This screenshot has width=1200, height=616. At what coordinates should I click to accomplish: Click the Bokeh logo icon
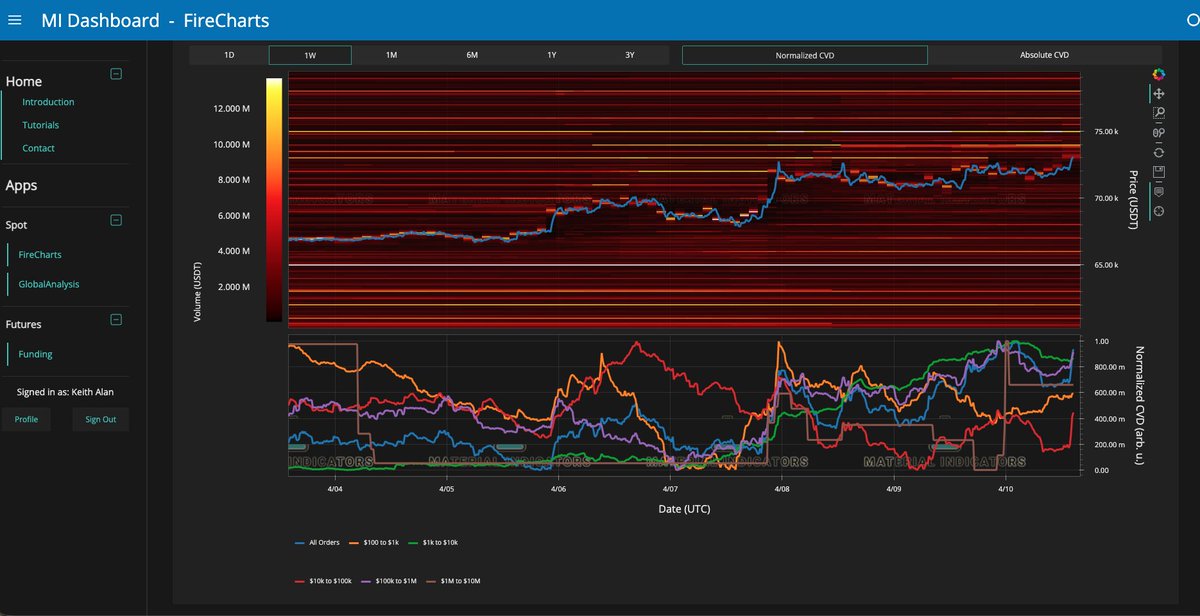coord(1159,74)
